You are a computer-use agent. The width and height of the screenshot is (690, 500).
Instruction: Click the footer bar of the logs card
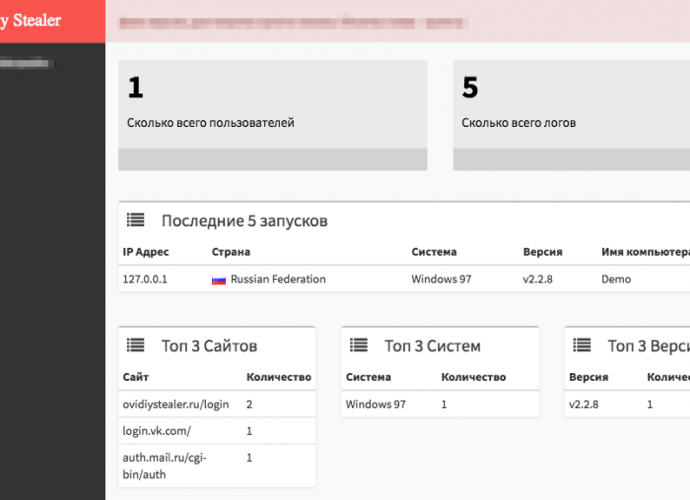(572, 159)
